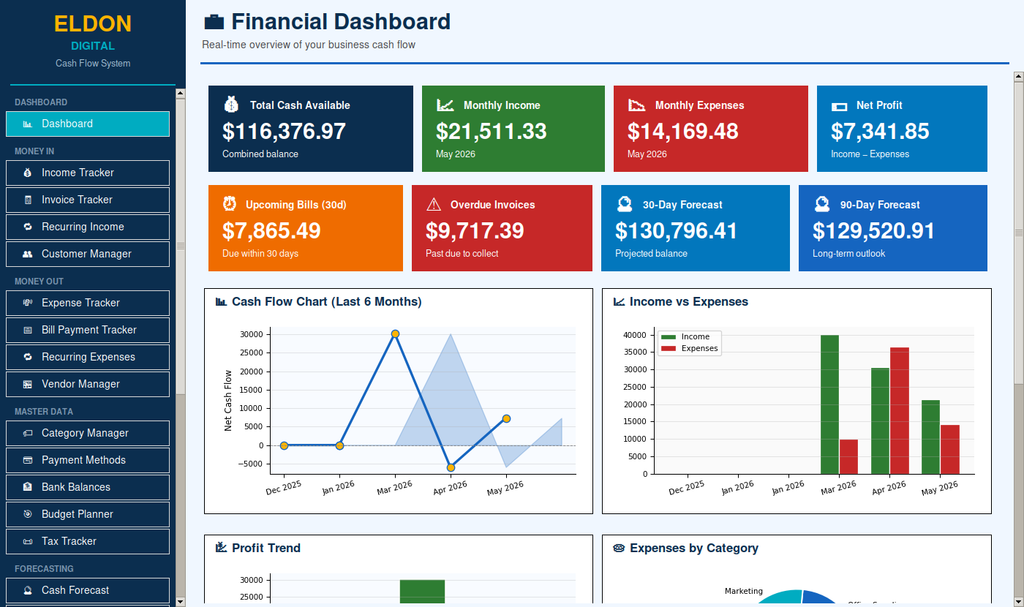Click the Total Cash Available amount $116,376.97

tap(284, 132)
